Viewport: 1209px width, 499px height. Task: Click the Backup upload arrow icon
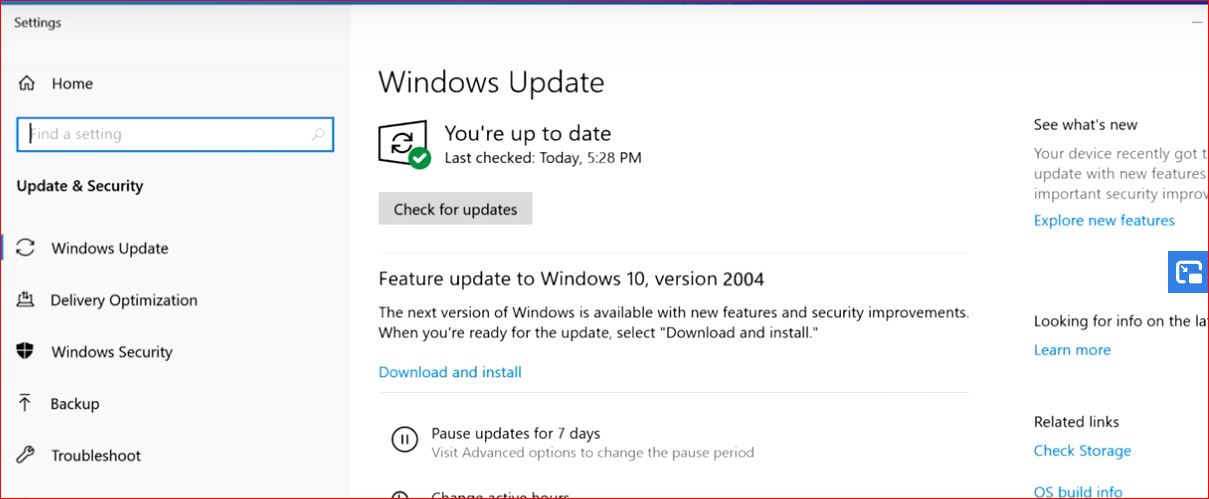pyautogui.click(x=26, y=404)
